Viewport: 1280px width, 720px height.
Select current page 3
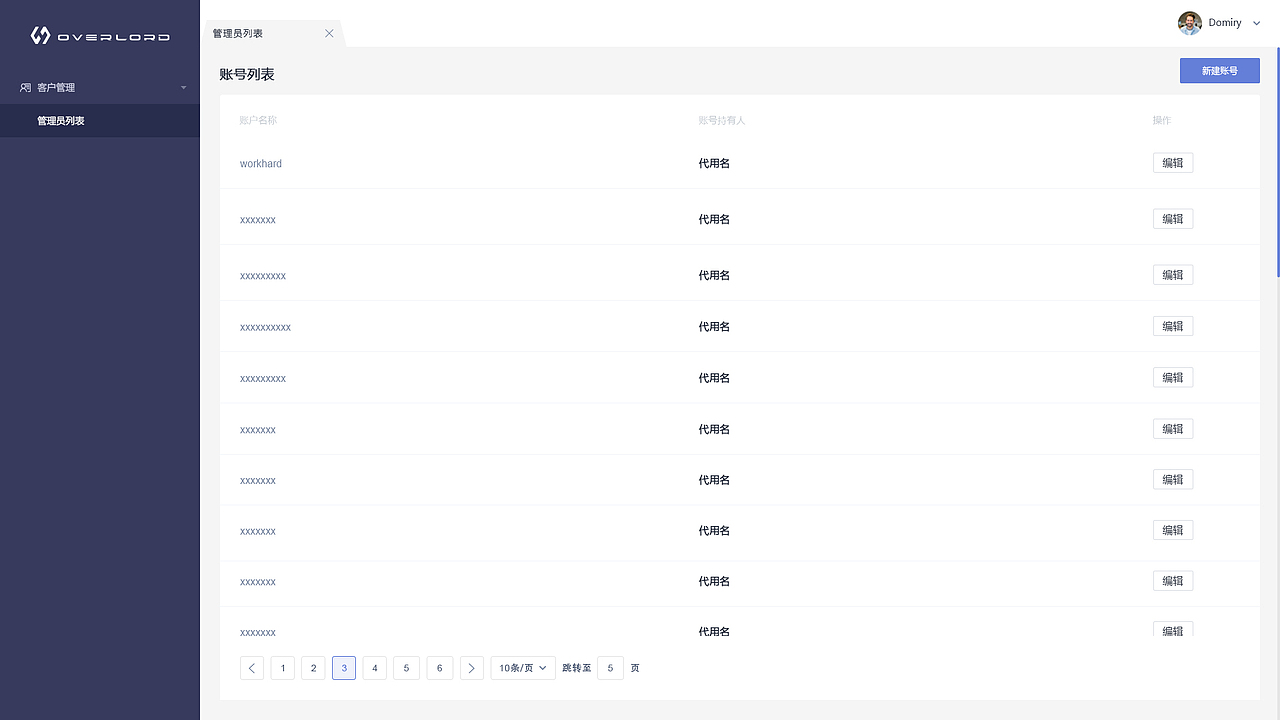(x=344, y=668)
